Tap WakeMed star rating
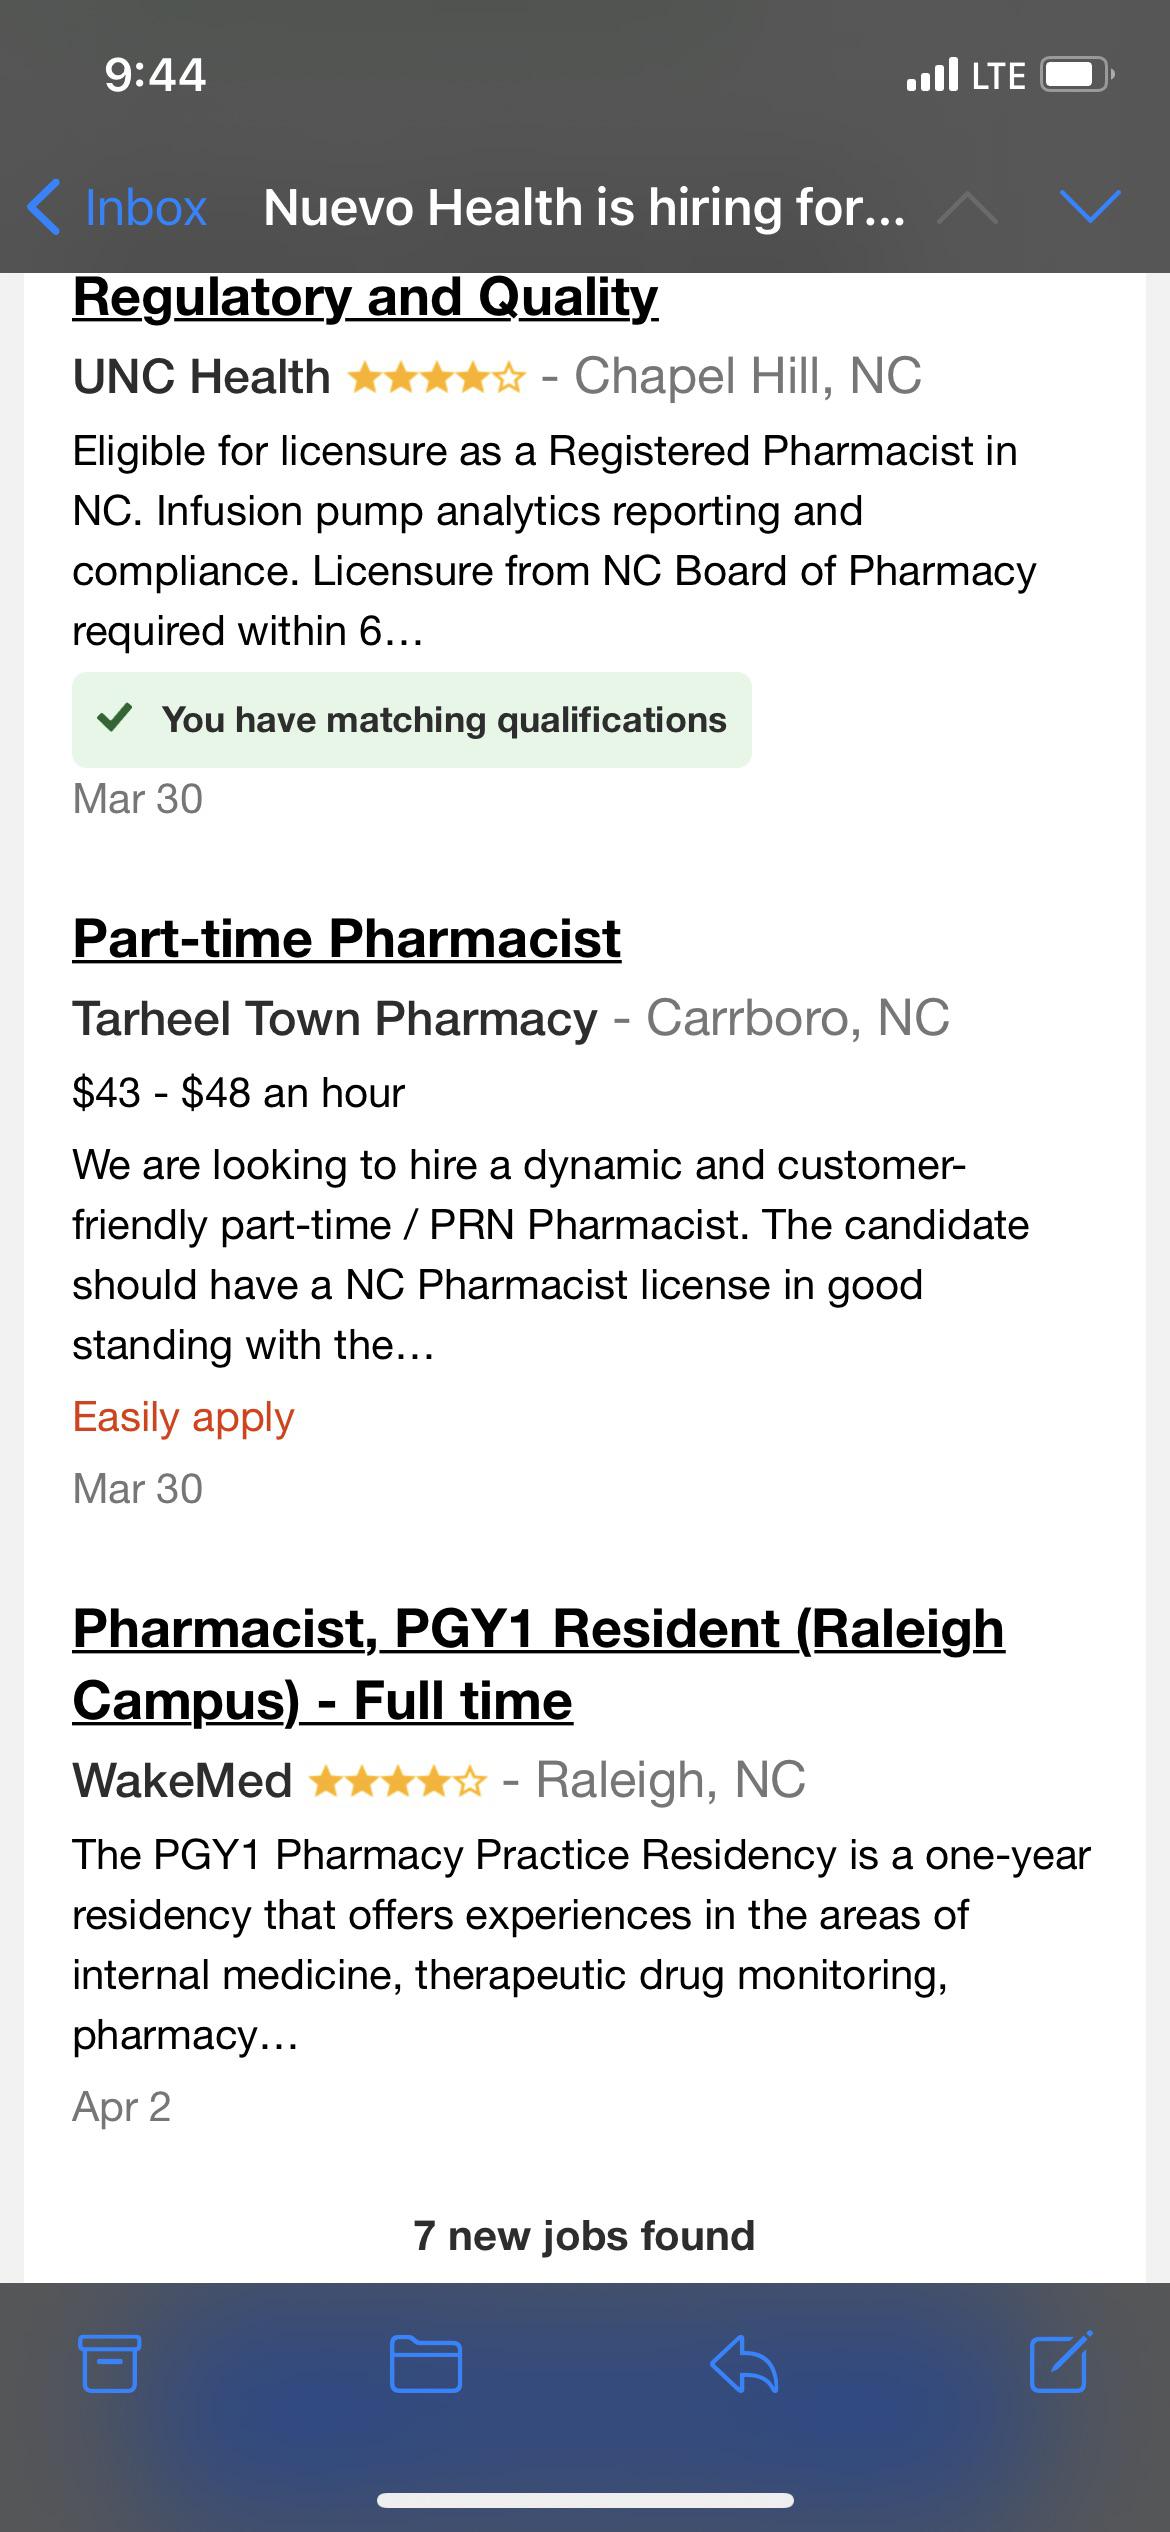The image size is (1170, 2532). (398, 1781)
